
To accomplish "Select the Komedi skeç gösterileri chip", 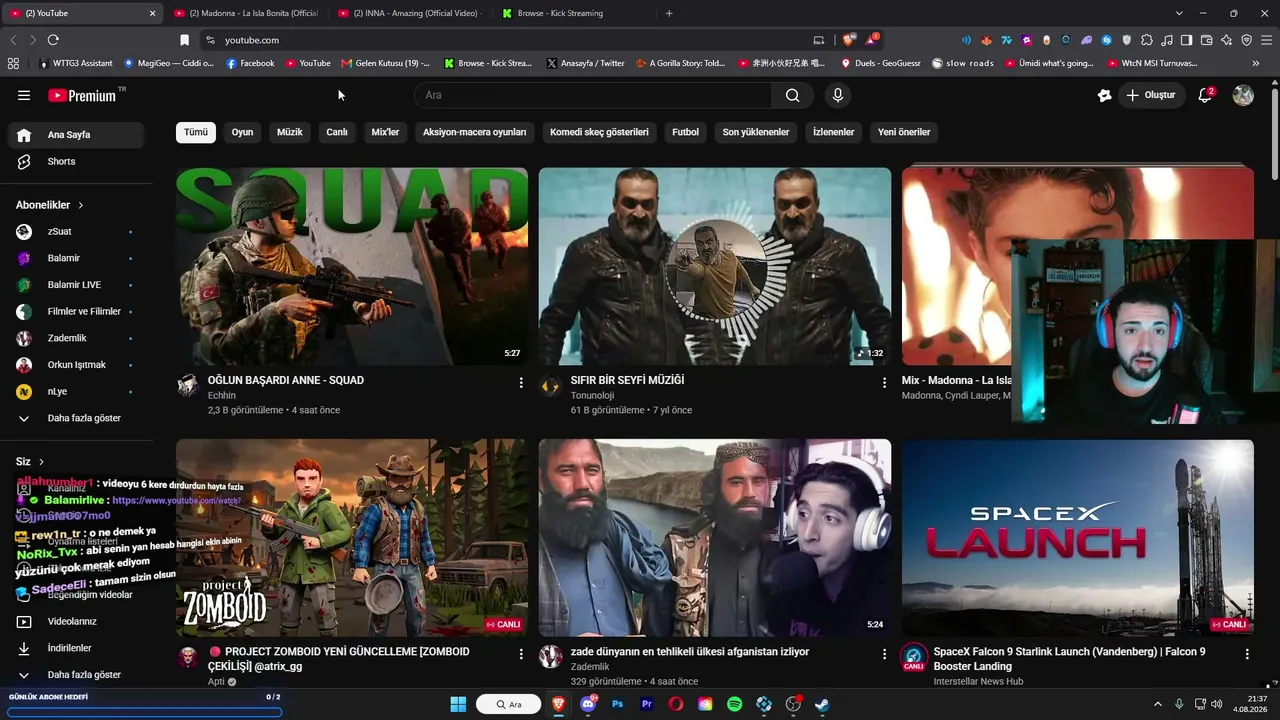I will pos(599,132).
